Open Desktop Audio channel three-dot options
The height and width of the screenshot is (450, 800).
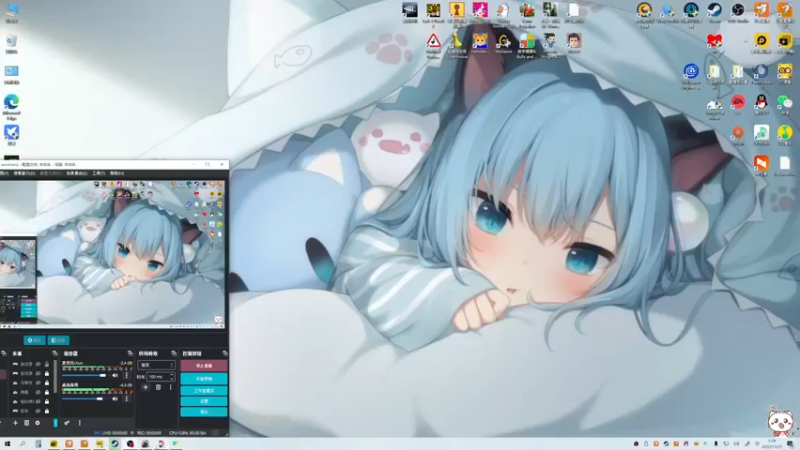[x=127, y=398]
